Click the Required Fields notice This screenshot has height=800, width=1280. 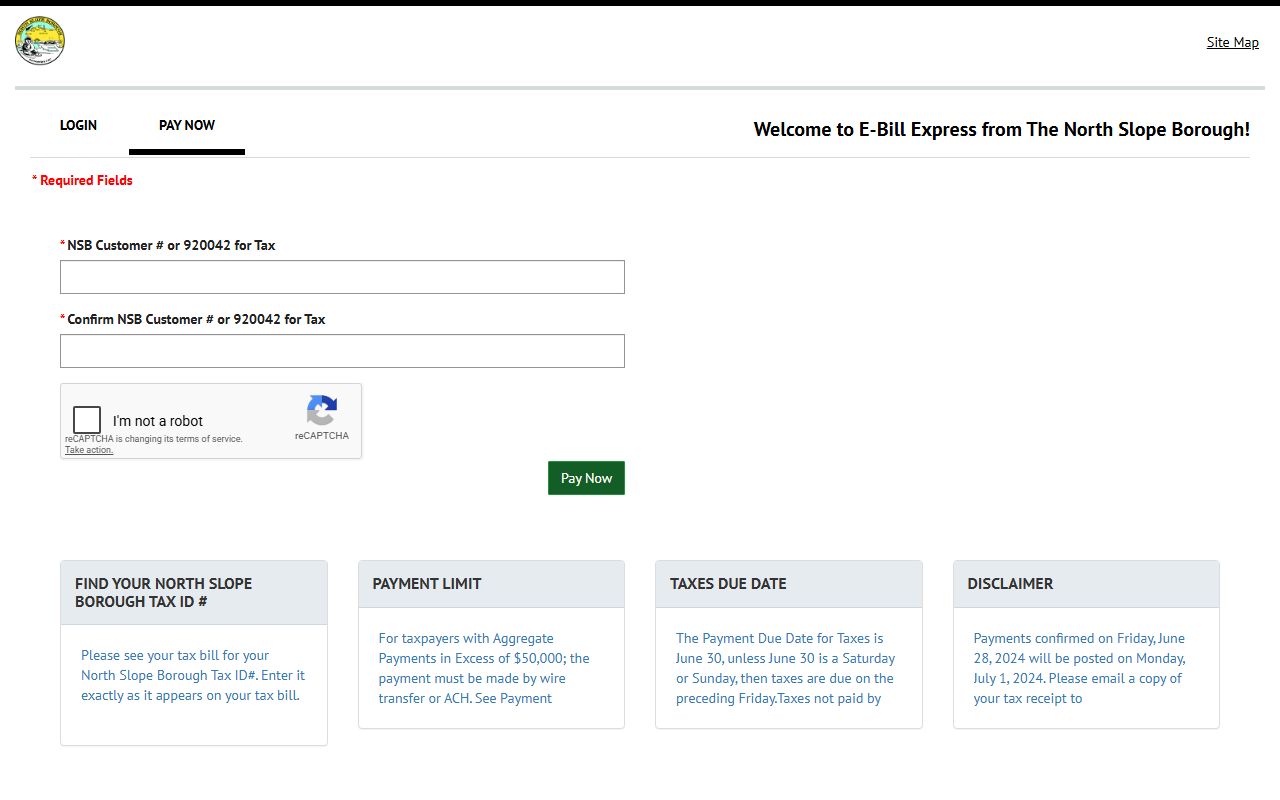pyautogui.click(x=82, y=180)
